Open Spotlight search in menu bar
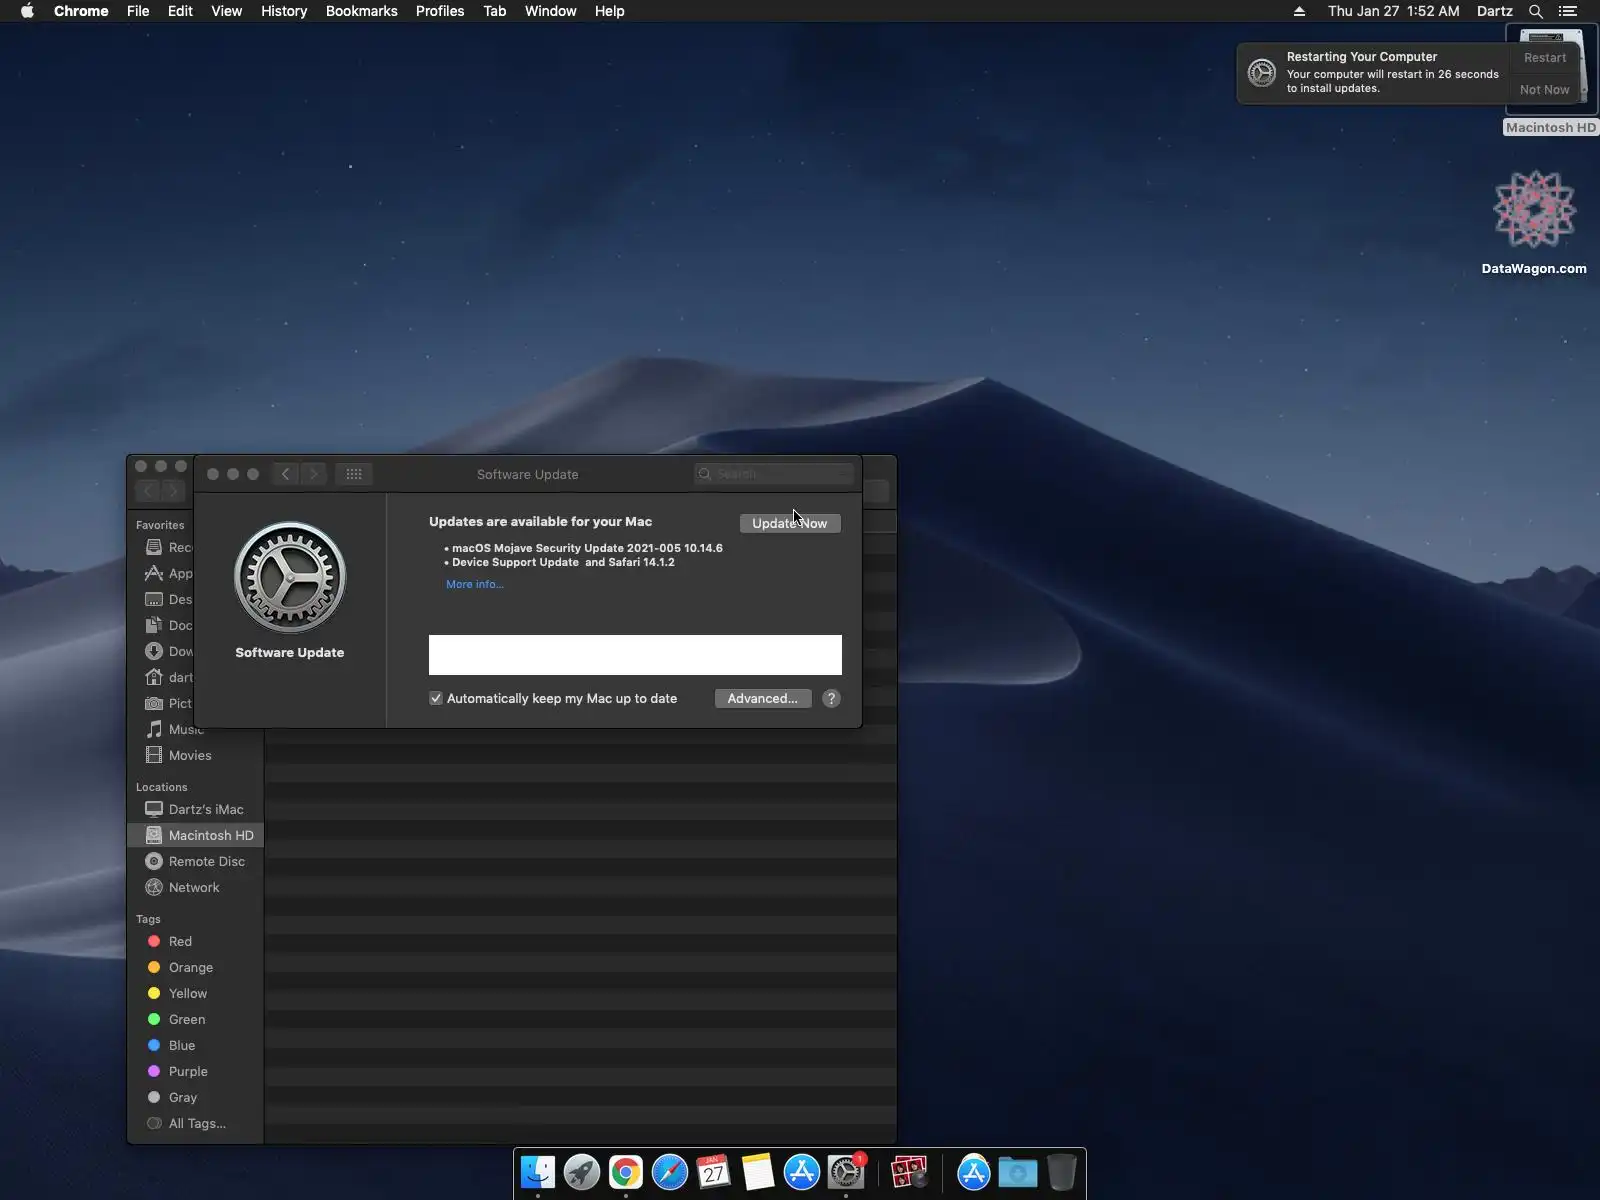The image size is (1600, 1200). point(1536,11)
